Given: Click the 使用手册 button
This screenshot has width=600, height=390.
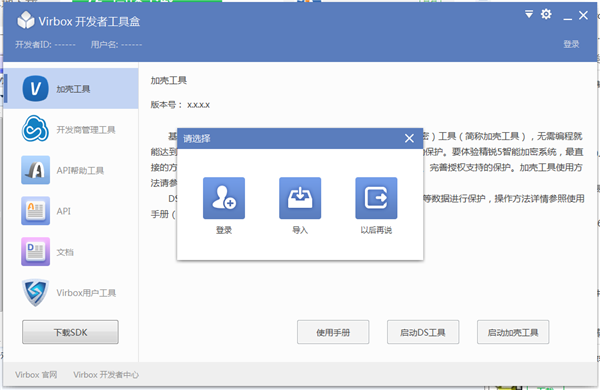Looking at the screenshot, I should point(333,332).
